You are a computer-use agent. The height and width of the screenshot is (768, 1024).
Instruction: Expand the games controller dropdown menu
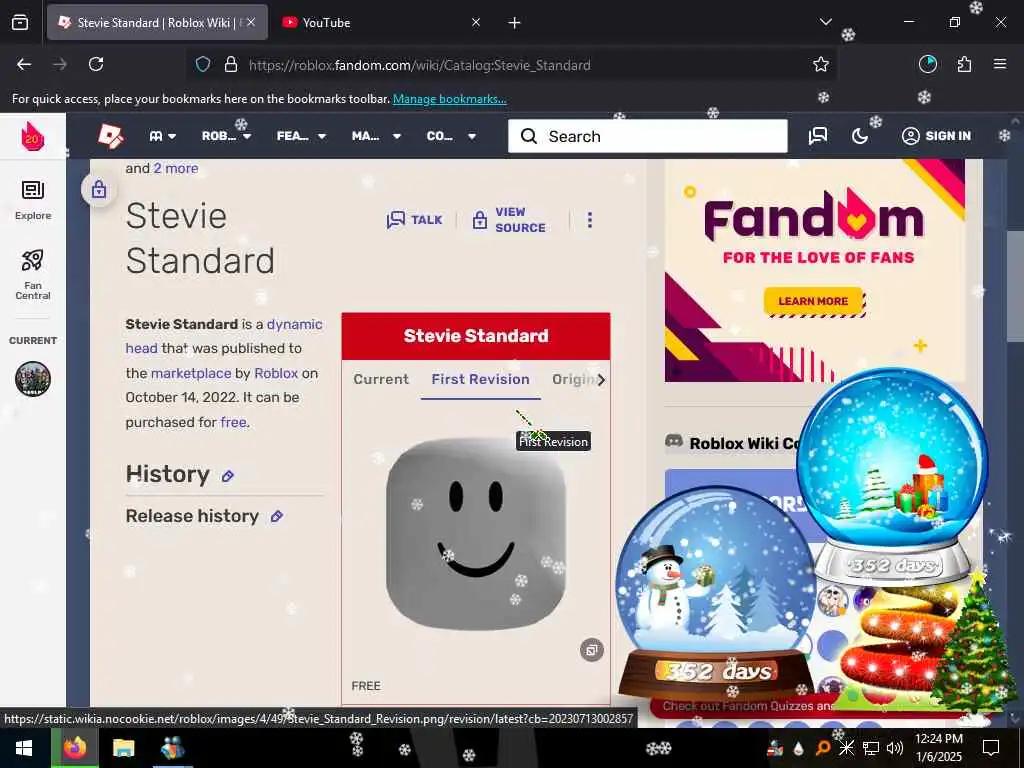(x=163, y=136)
